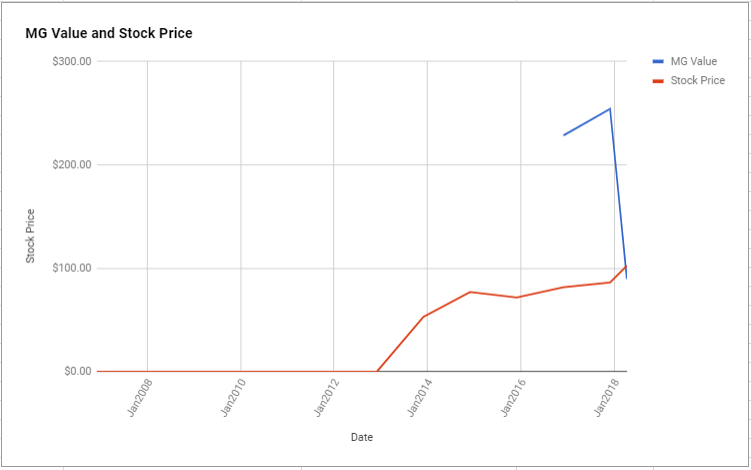Click the Jan2008 date label

pos(140,398)
